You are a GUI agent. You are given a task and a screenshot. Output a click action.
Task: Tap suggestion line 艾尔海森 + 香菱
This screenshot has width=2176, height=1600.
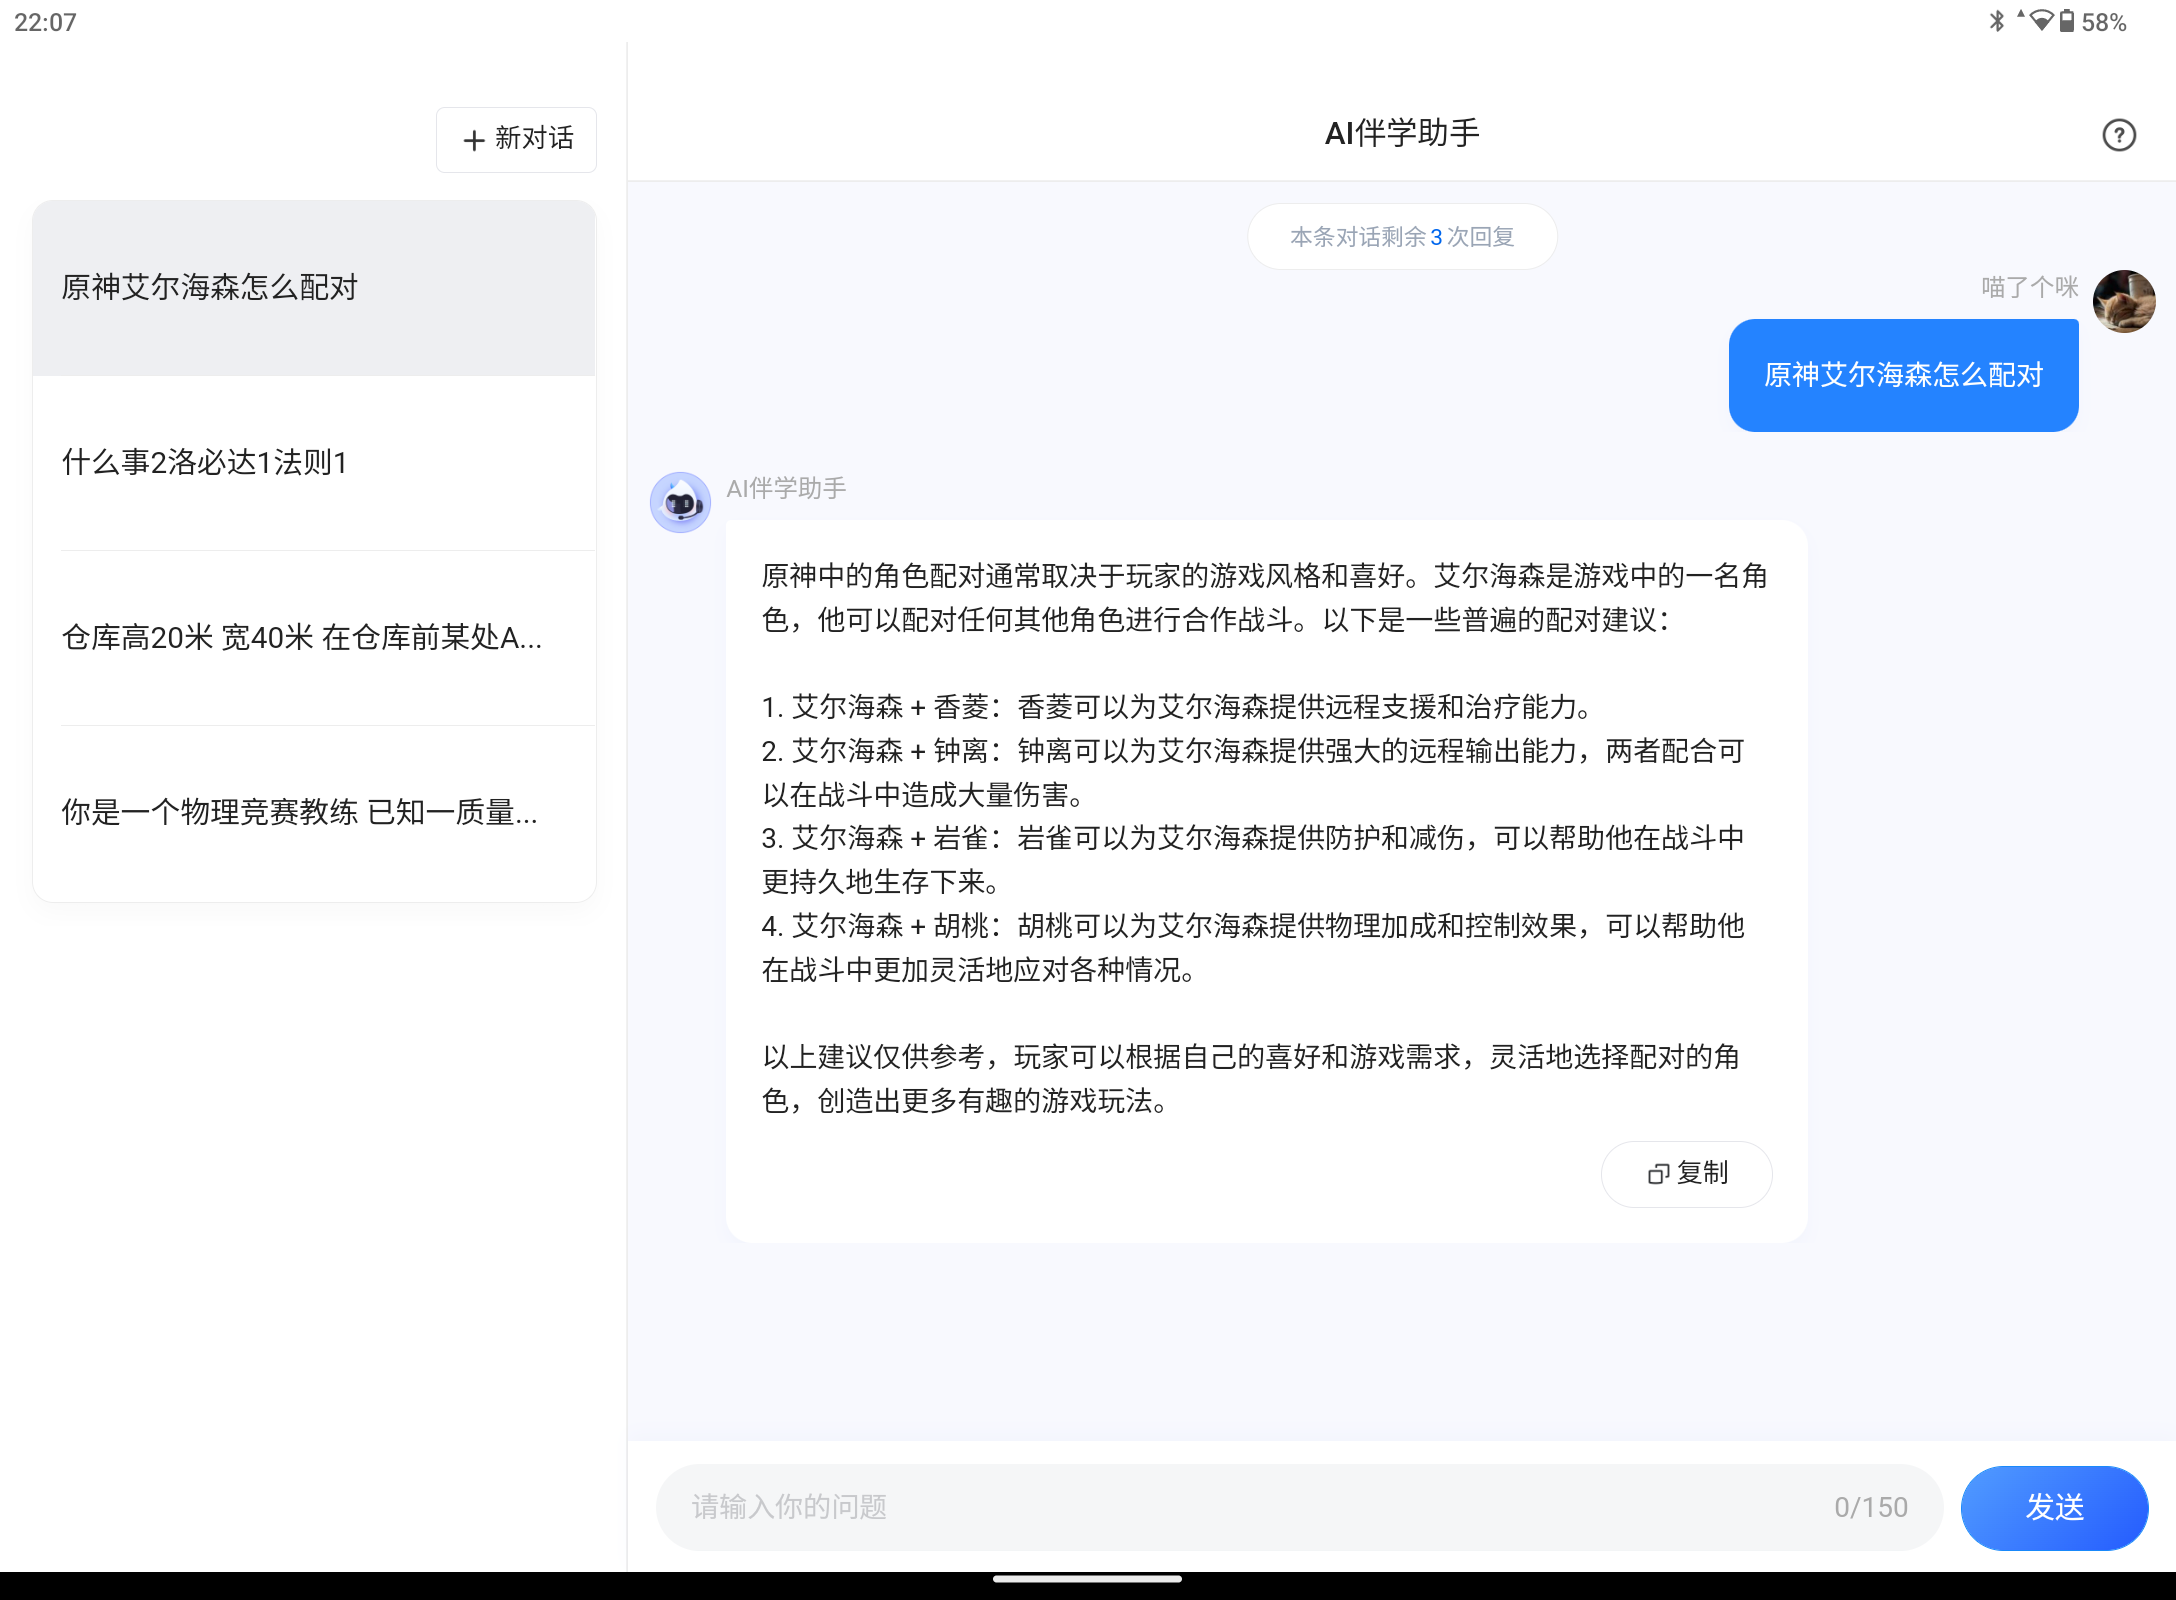pyautogui.click(x=1176, y=707)
